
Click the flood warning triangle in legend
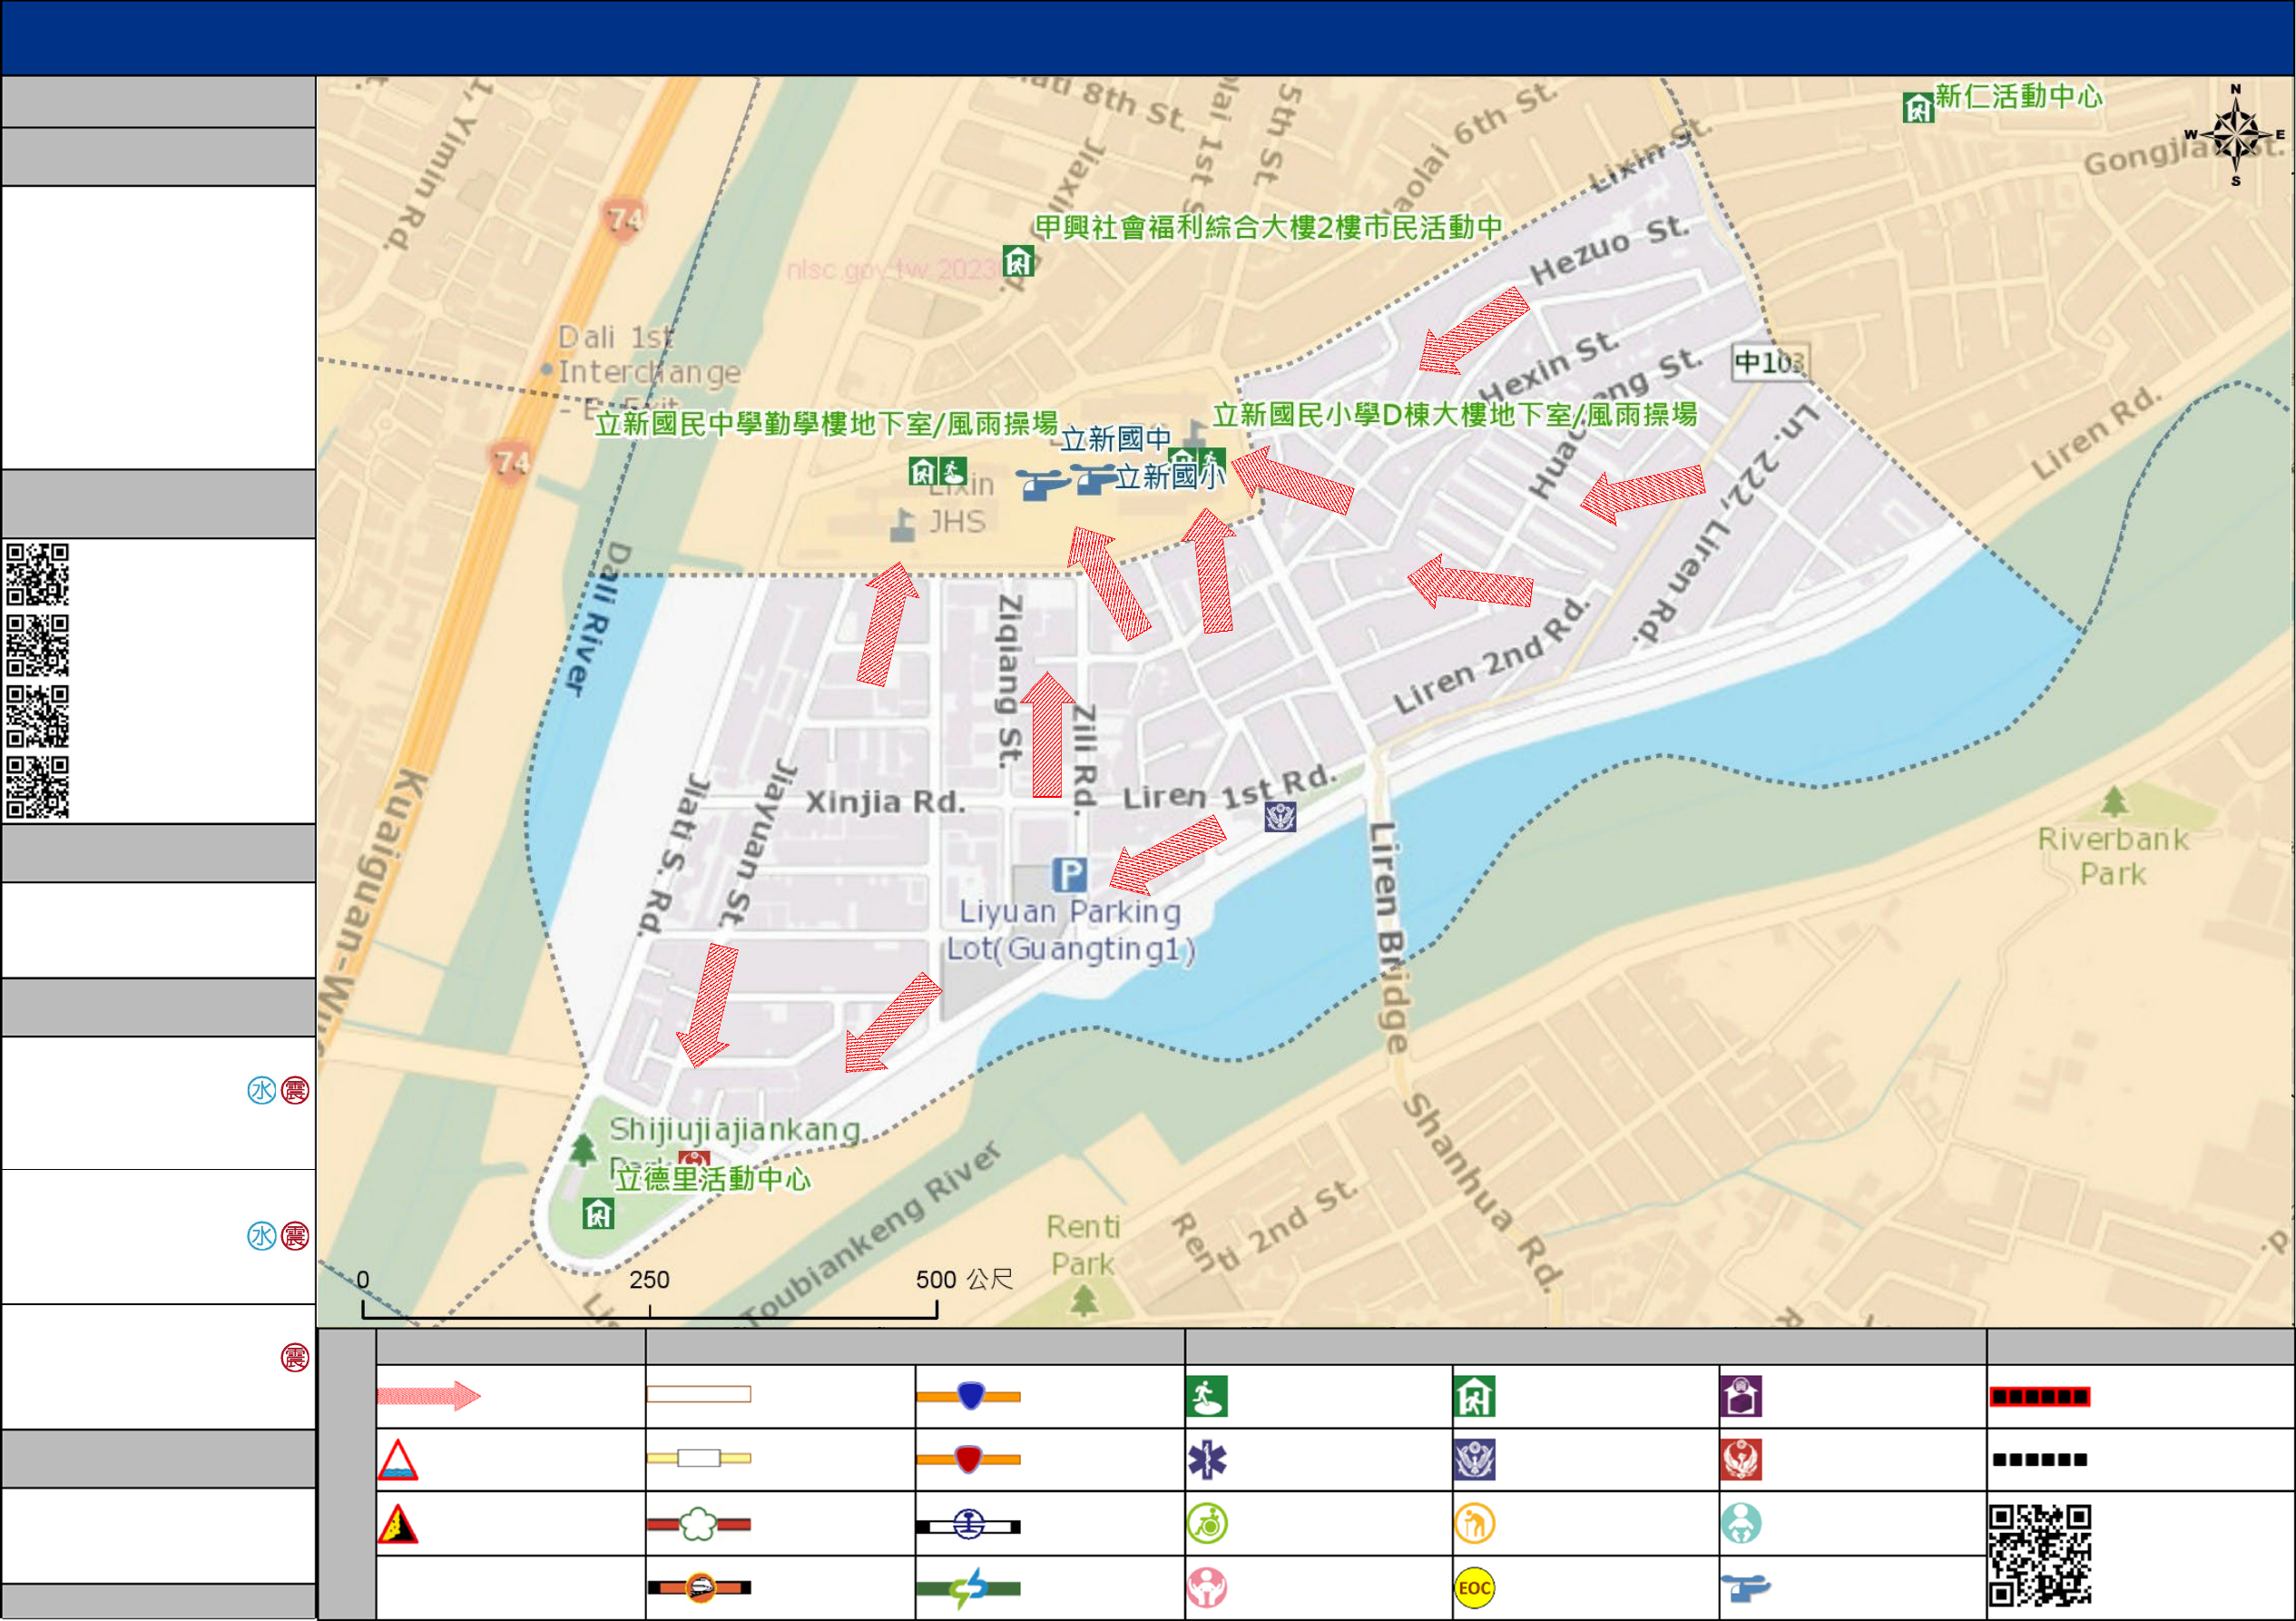point(397,1460)
